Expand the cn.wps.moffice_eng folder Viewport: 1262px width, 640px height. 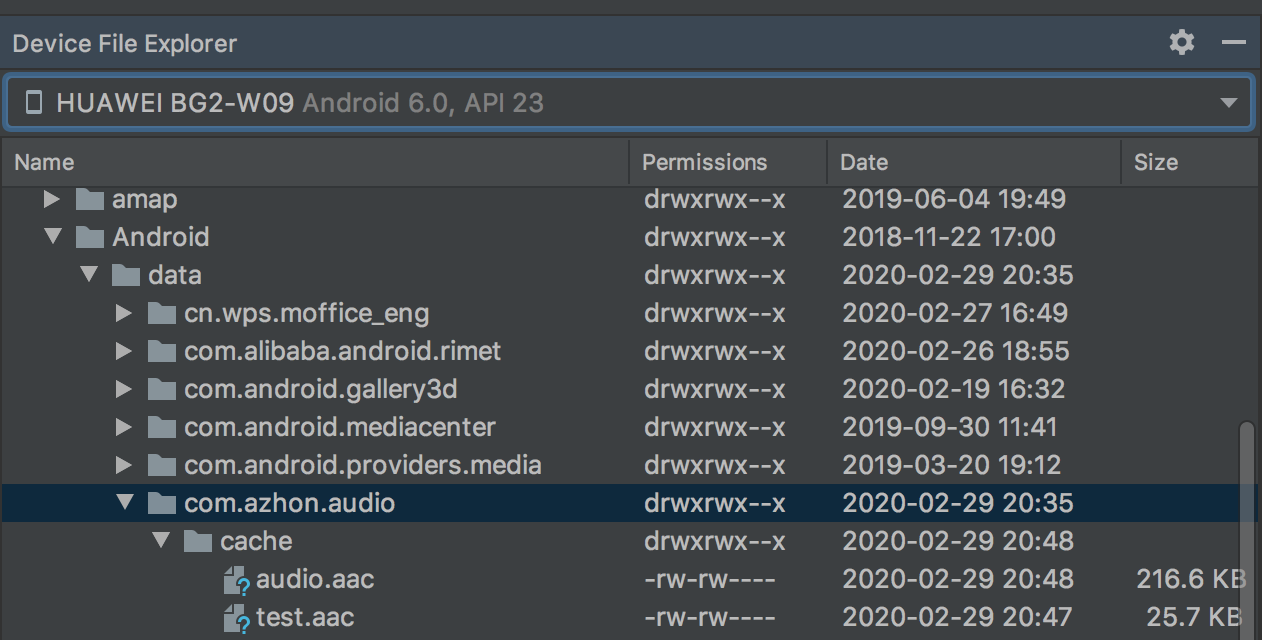(124, 313)
